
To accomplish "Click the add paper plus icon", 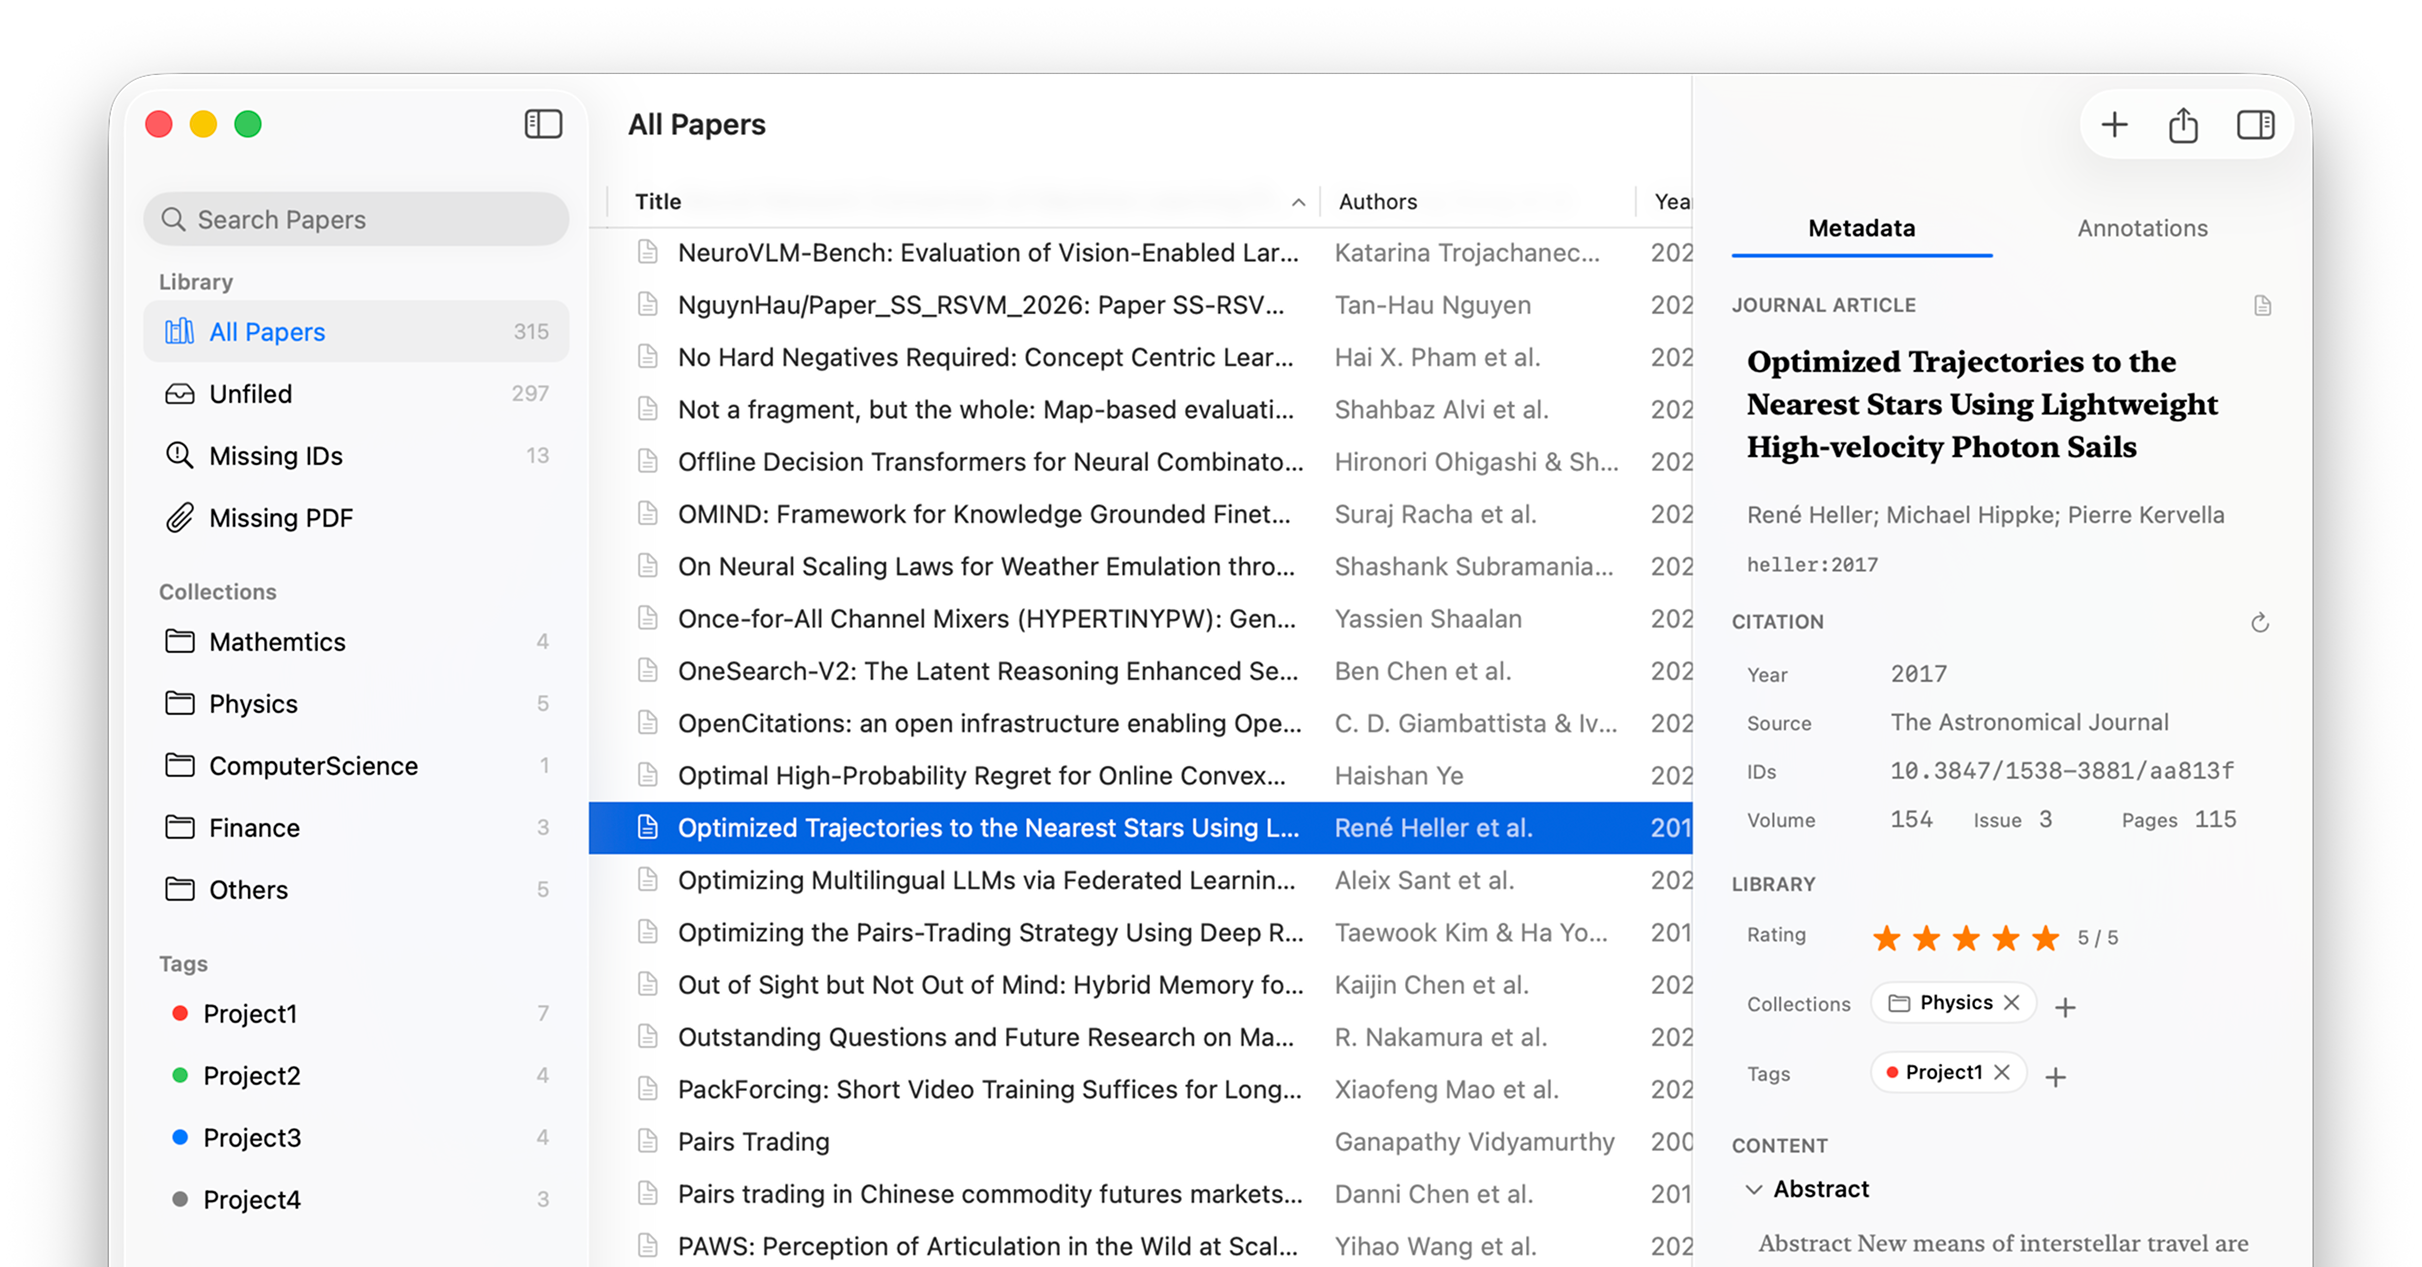I will (2114, 125).
